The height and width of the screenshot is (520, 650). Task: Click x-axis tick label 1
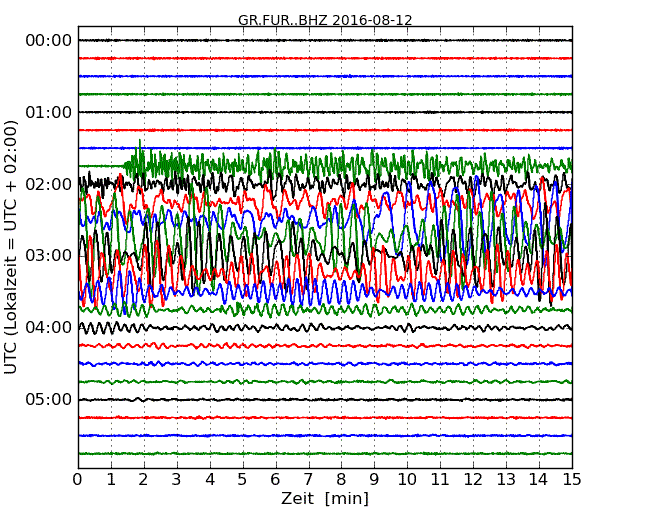point(111,479)
